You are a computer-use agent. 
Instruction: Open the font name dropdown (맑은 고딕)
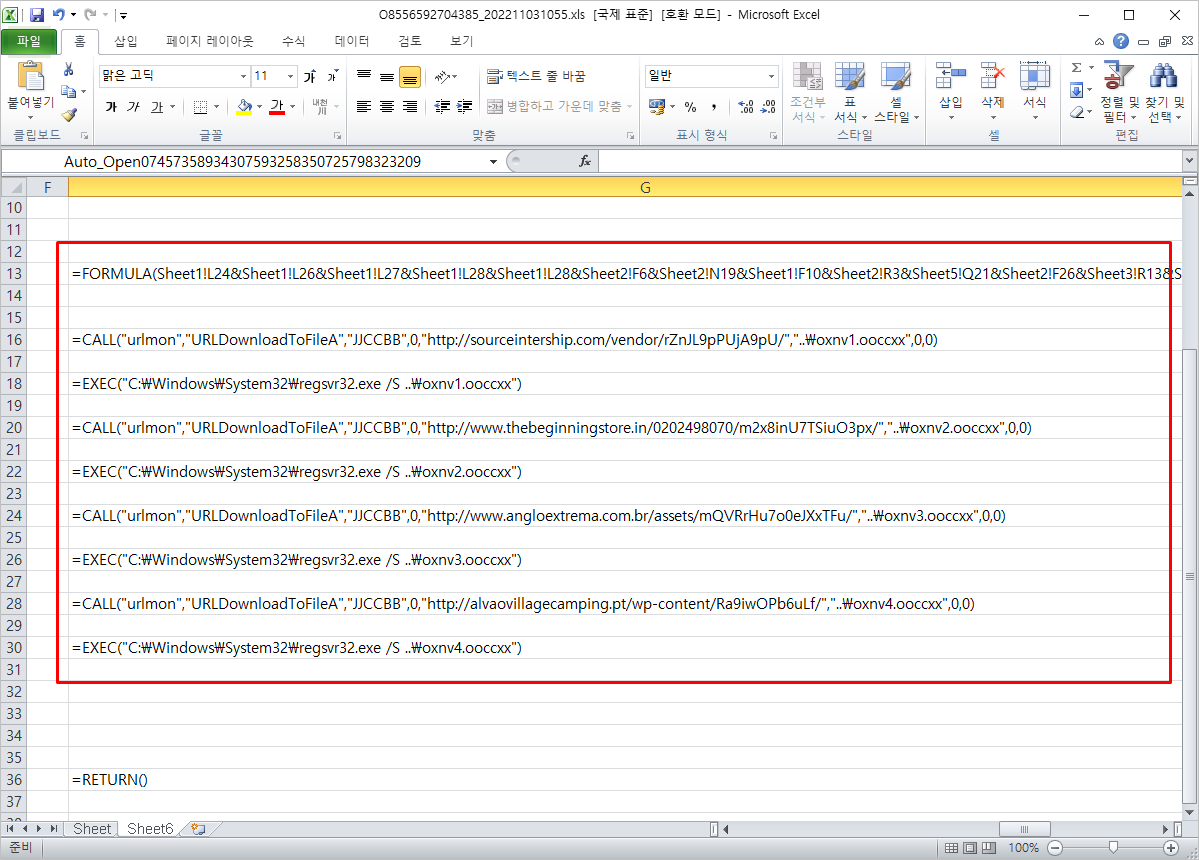click(x=243, y=76)
